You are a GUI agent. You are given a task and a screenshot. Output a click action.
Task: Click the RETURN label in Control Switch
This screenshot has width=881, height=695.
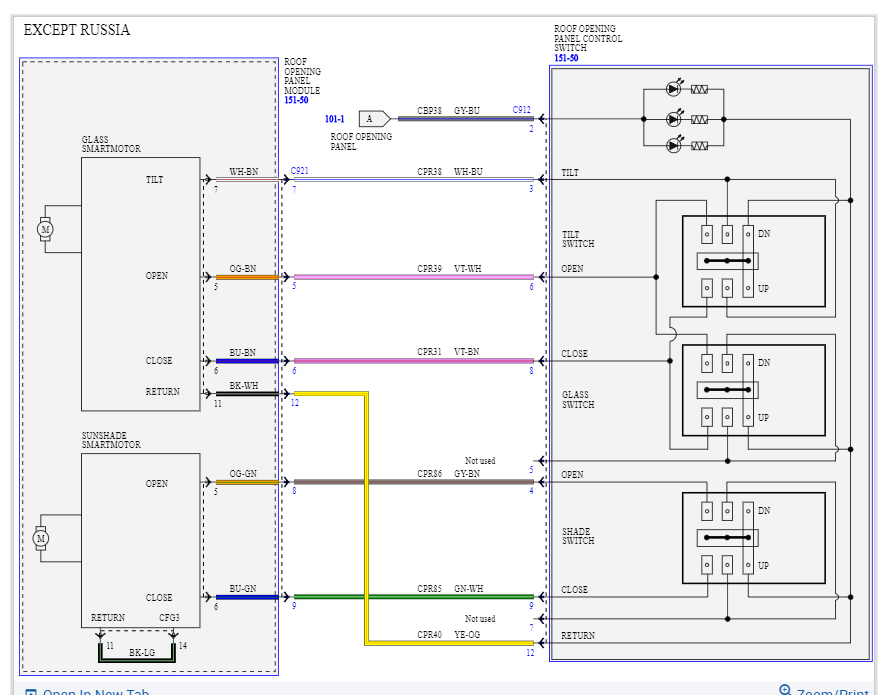pyautogui.click(x=578, y=635)
